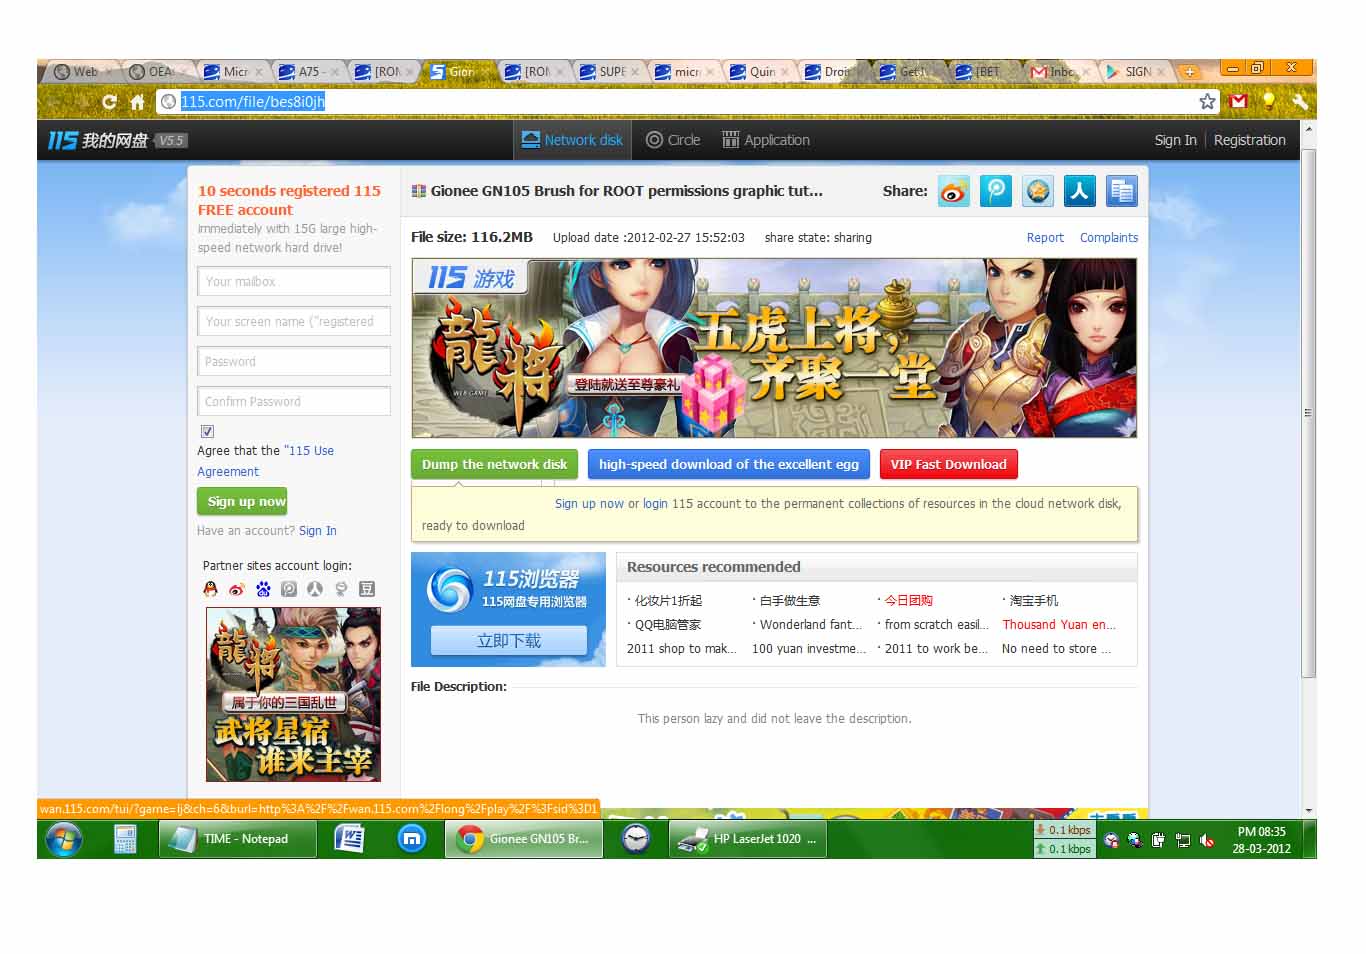Share file via QQ Zone star icon

coord(1038,191)
